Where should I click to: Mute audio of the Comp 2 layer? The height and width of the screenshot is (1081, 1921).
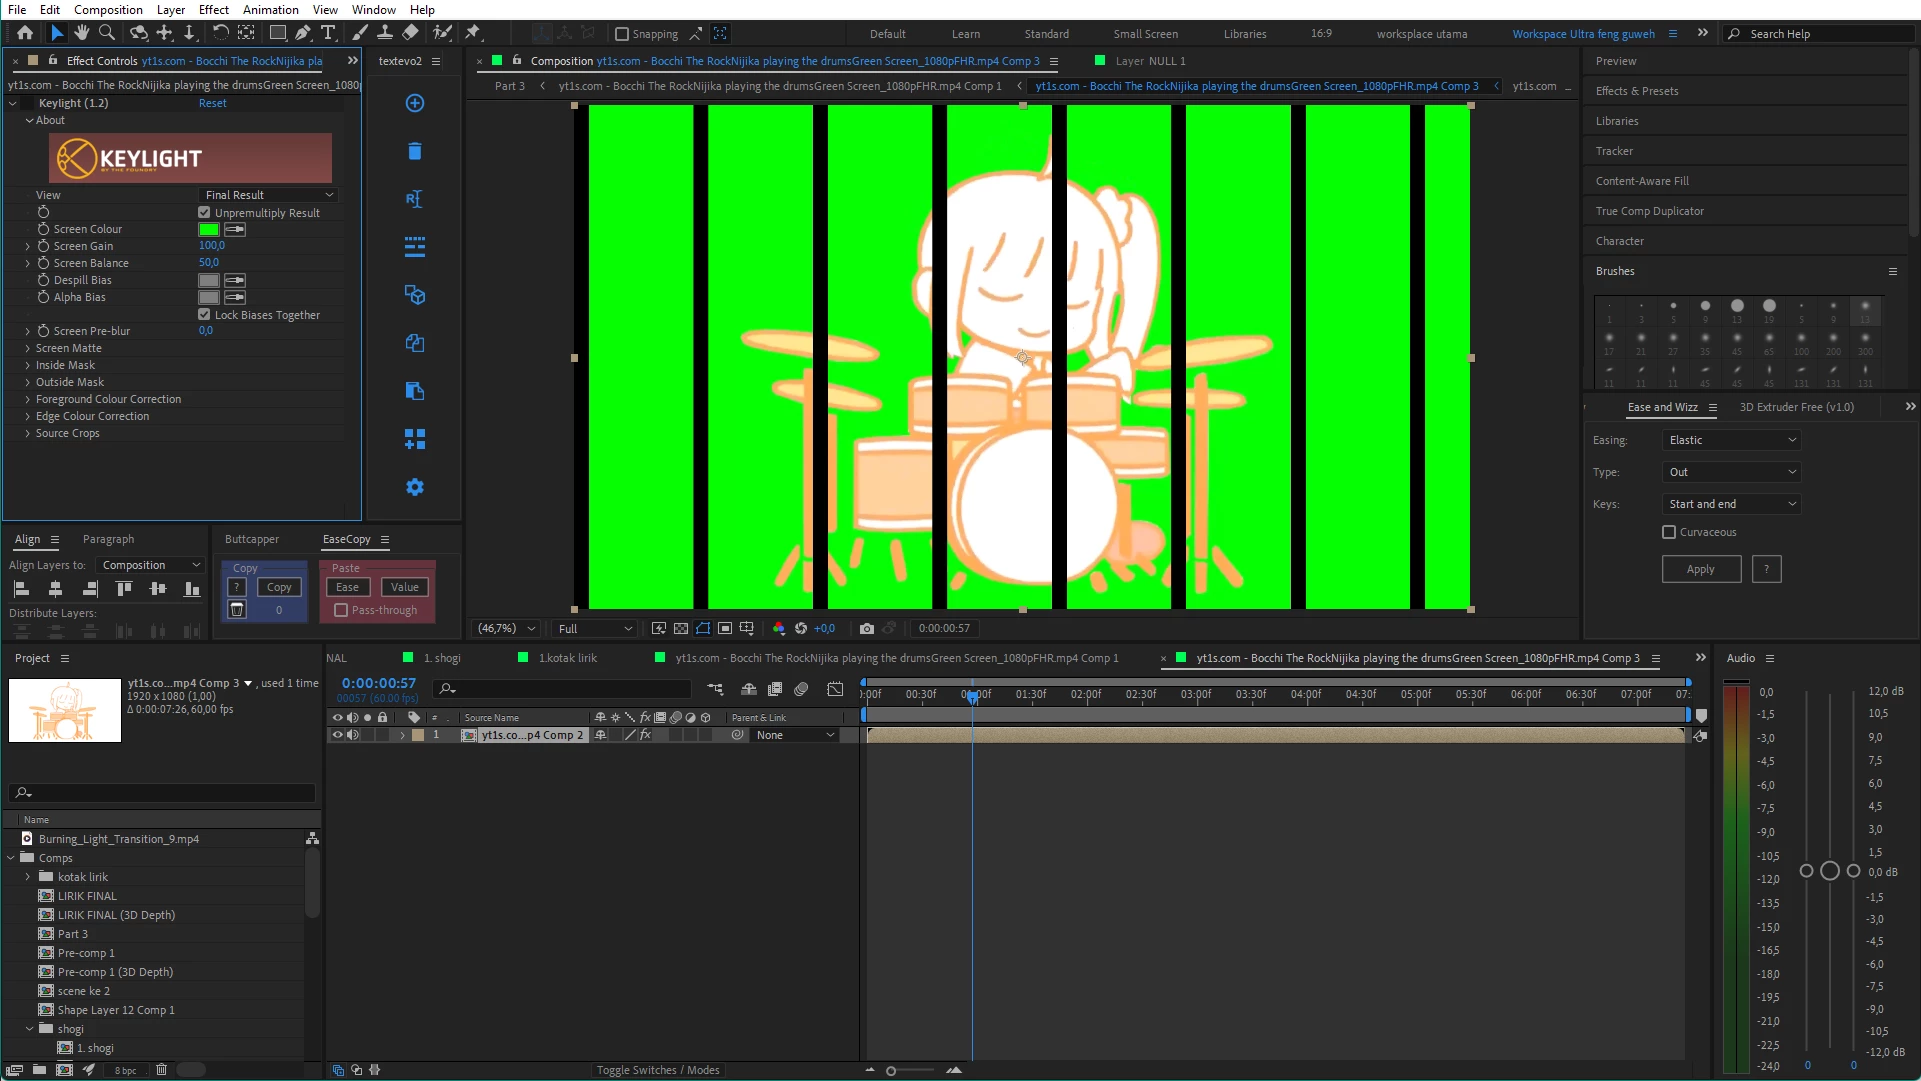click(353, 735)
